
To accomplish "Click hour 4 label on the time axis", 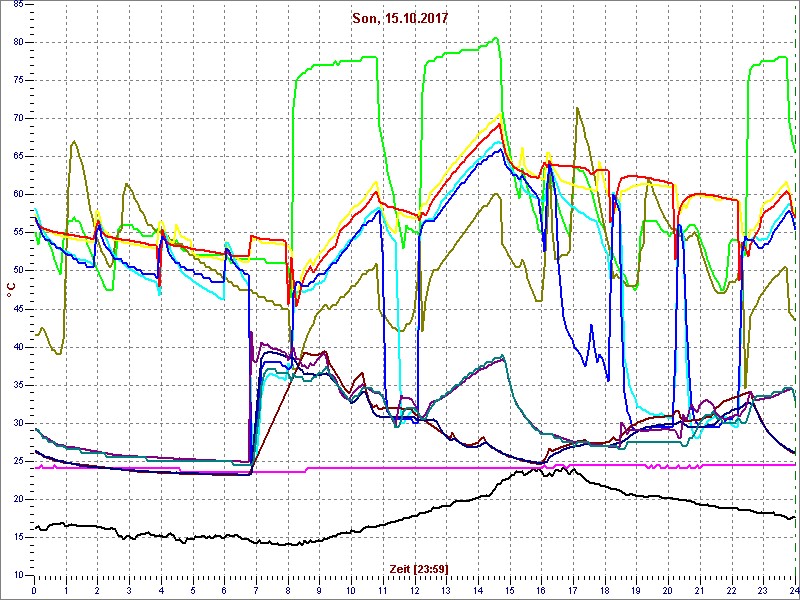I will tap(161, 591).
